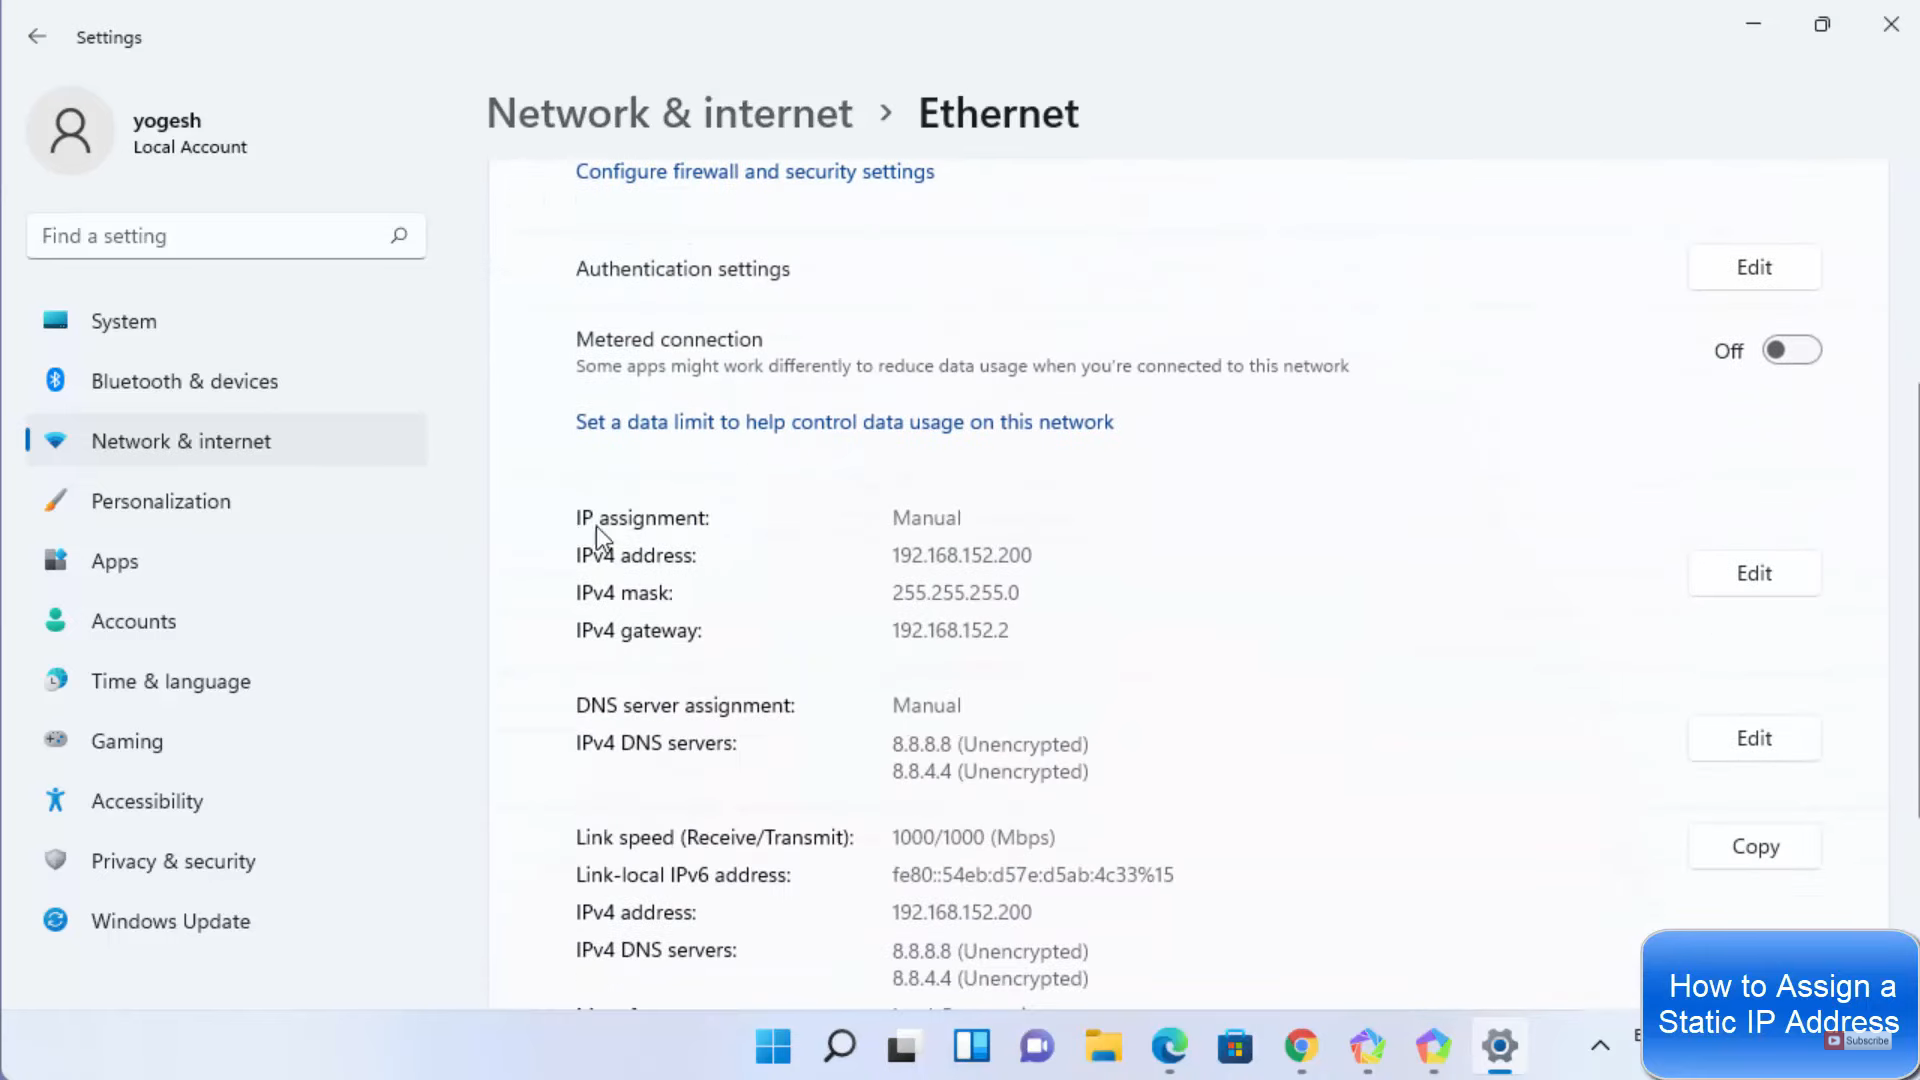Screen dimensions: 1920x1080
Task: Click the Find a setting search box
Action: tap(210, 236)
